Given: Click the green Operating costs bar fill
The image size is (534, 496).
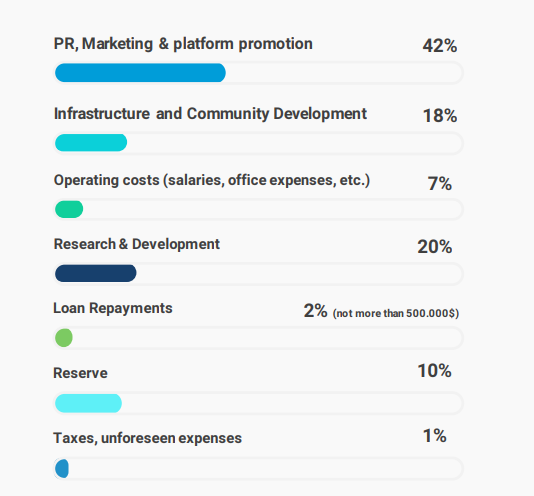Looking at the screenshot, I should point(69,209).
